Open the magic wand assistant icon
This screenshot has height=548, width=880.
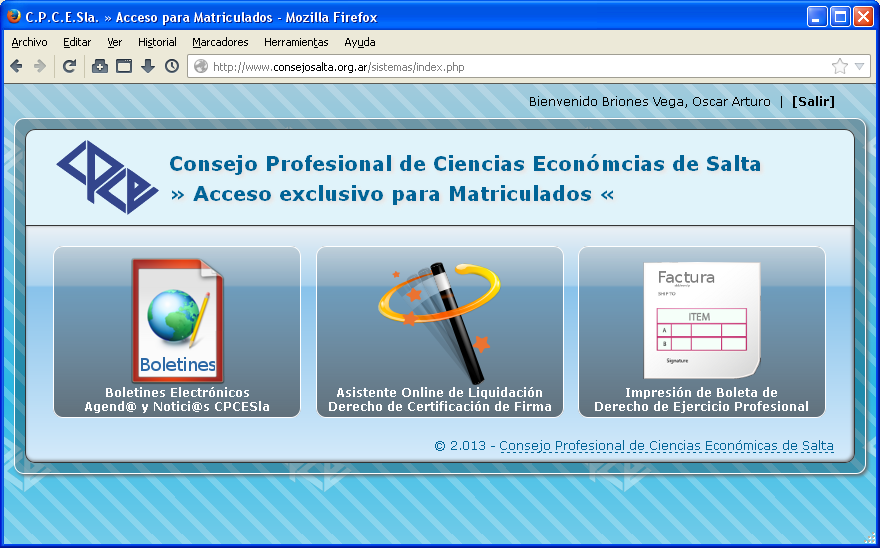tap(439, 323)
